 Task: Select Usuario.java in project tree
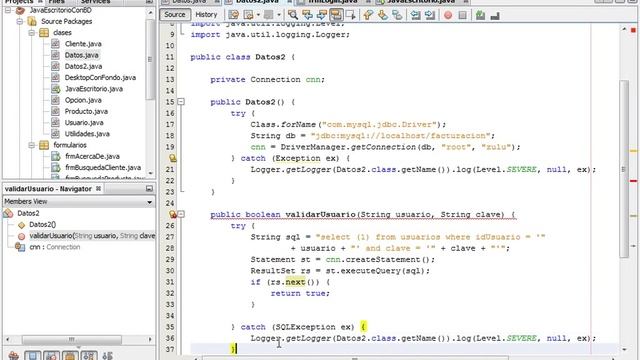coord(84,122)
